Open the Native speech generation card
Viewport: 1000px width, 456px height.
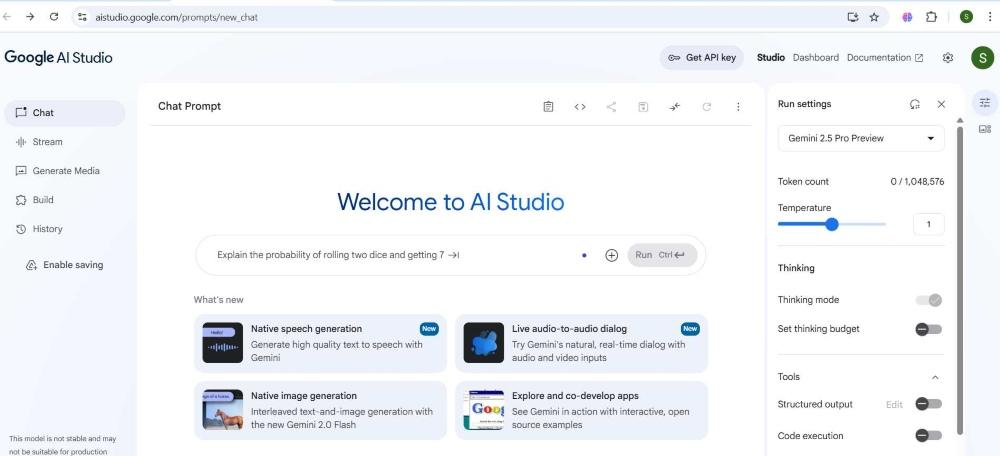320,343
